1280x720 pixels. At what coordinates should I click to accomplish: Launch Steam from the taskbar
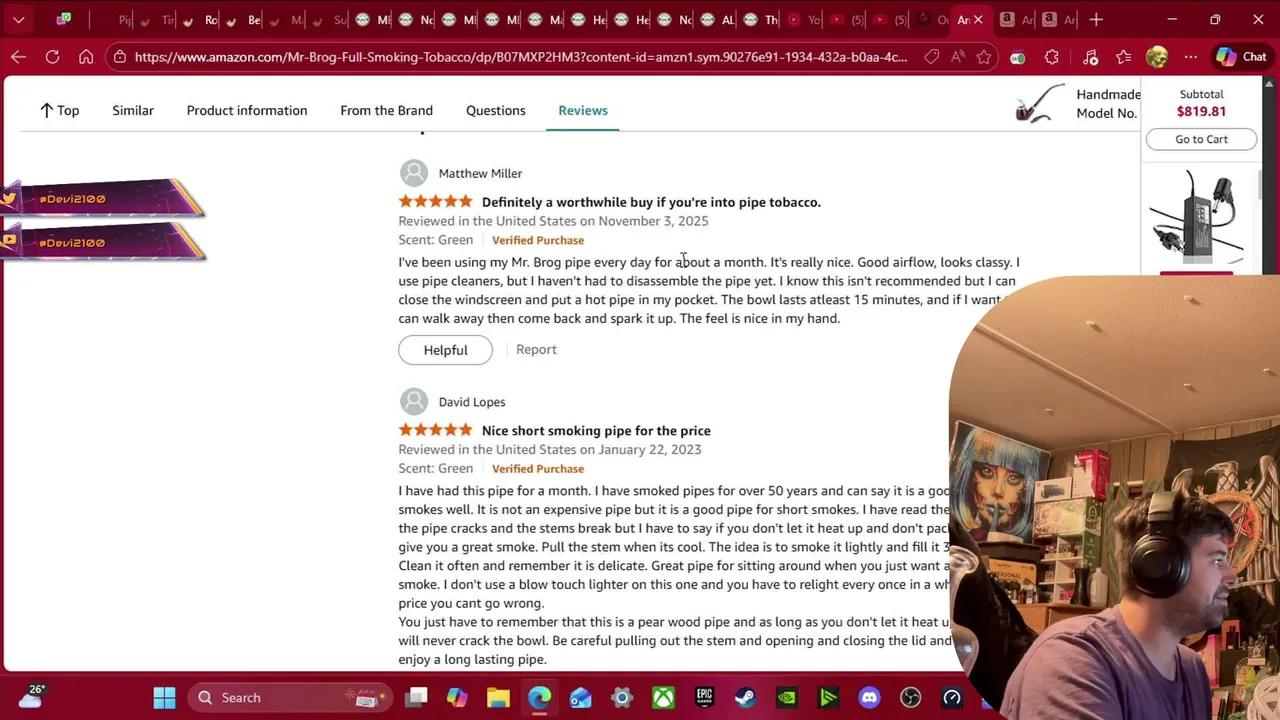(x=745, y=697)
